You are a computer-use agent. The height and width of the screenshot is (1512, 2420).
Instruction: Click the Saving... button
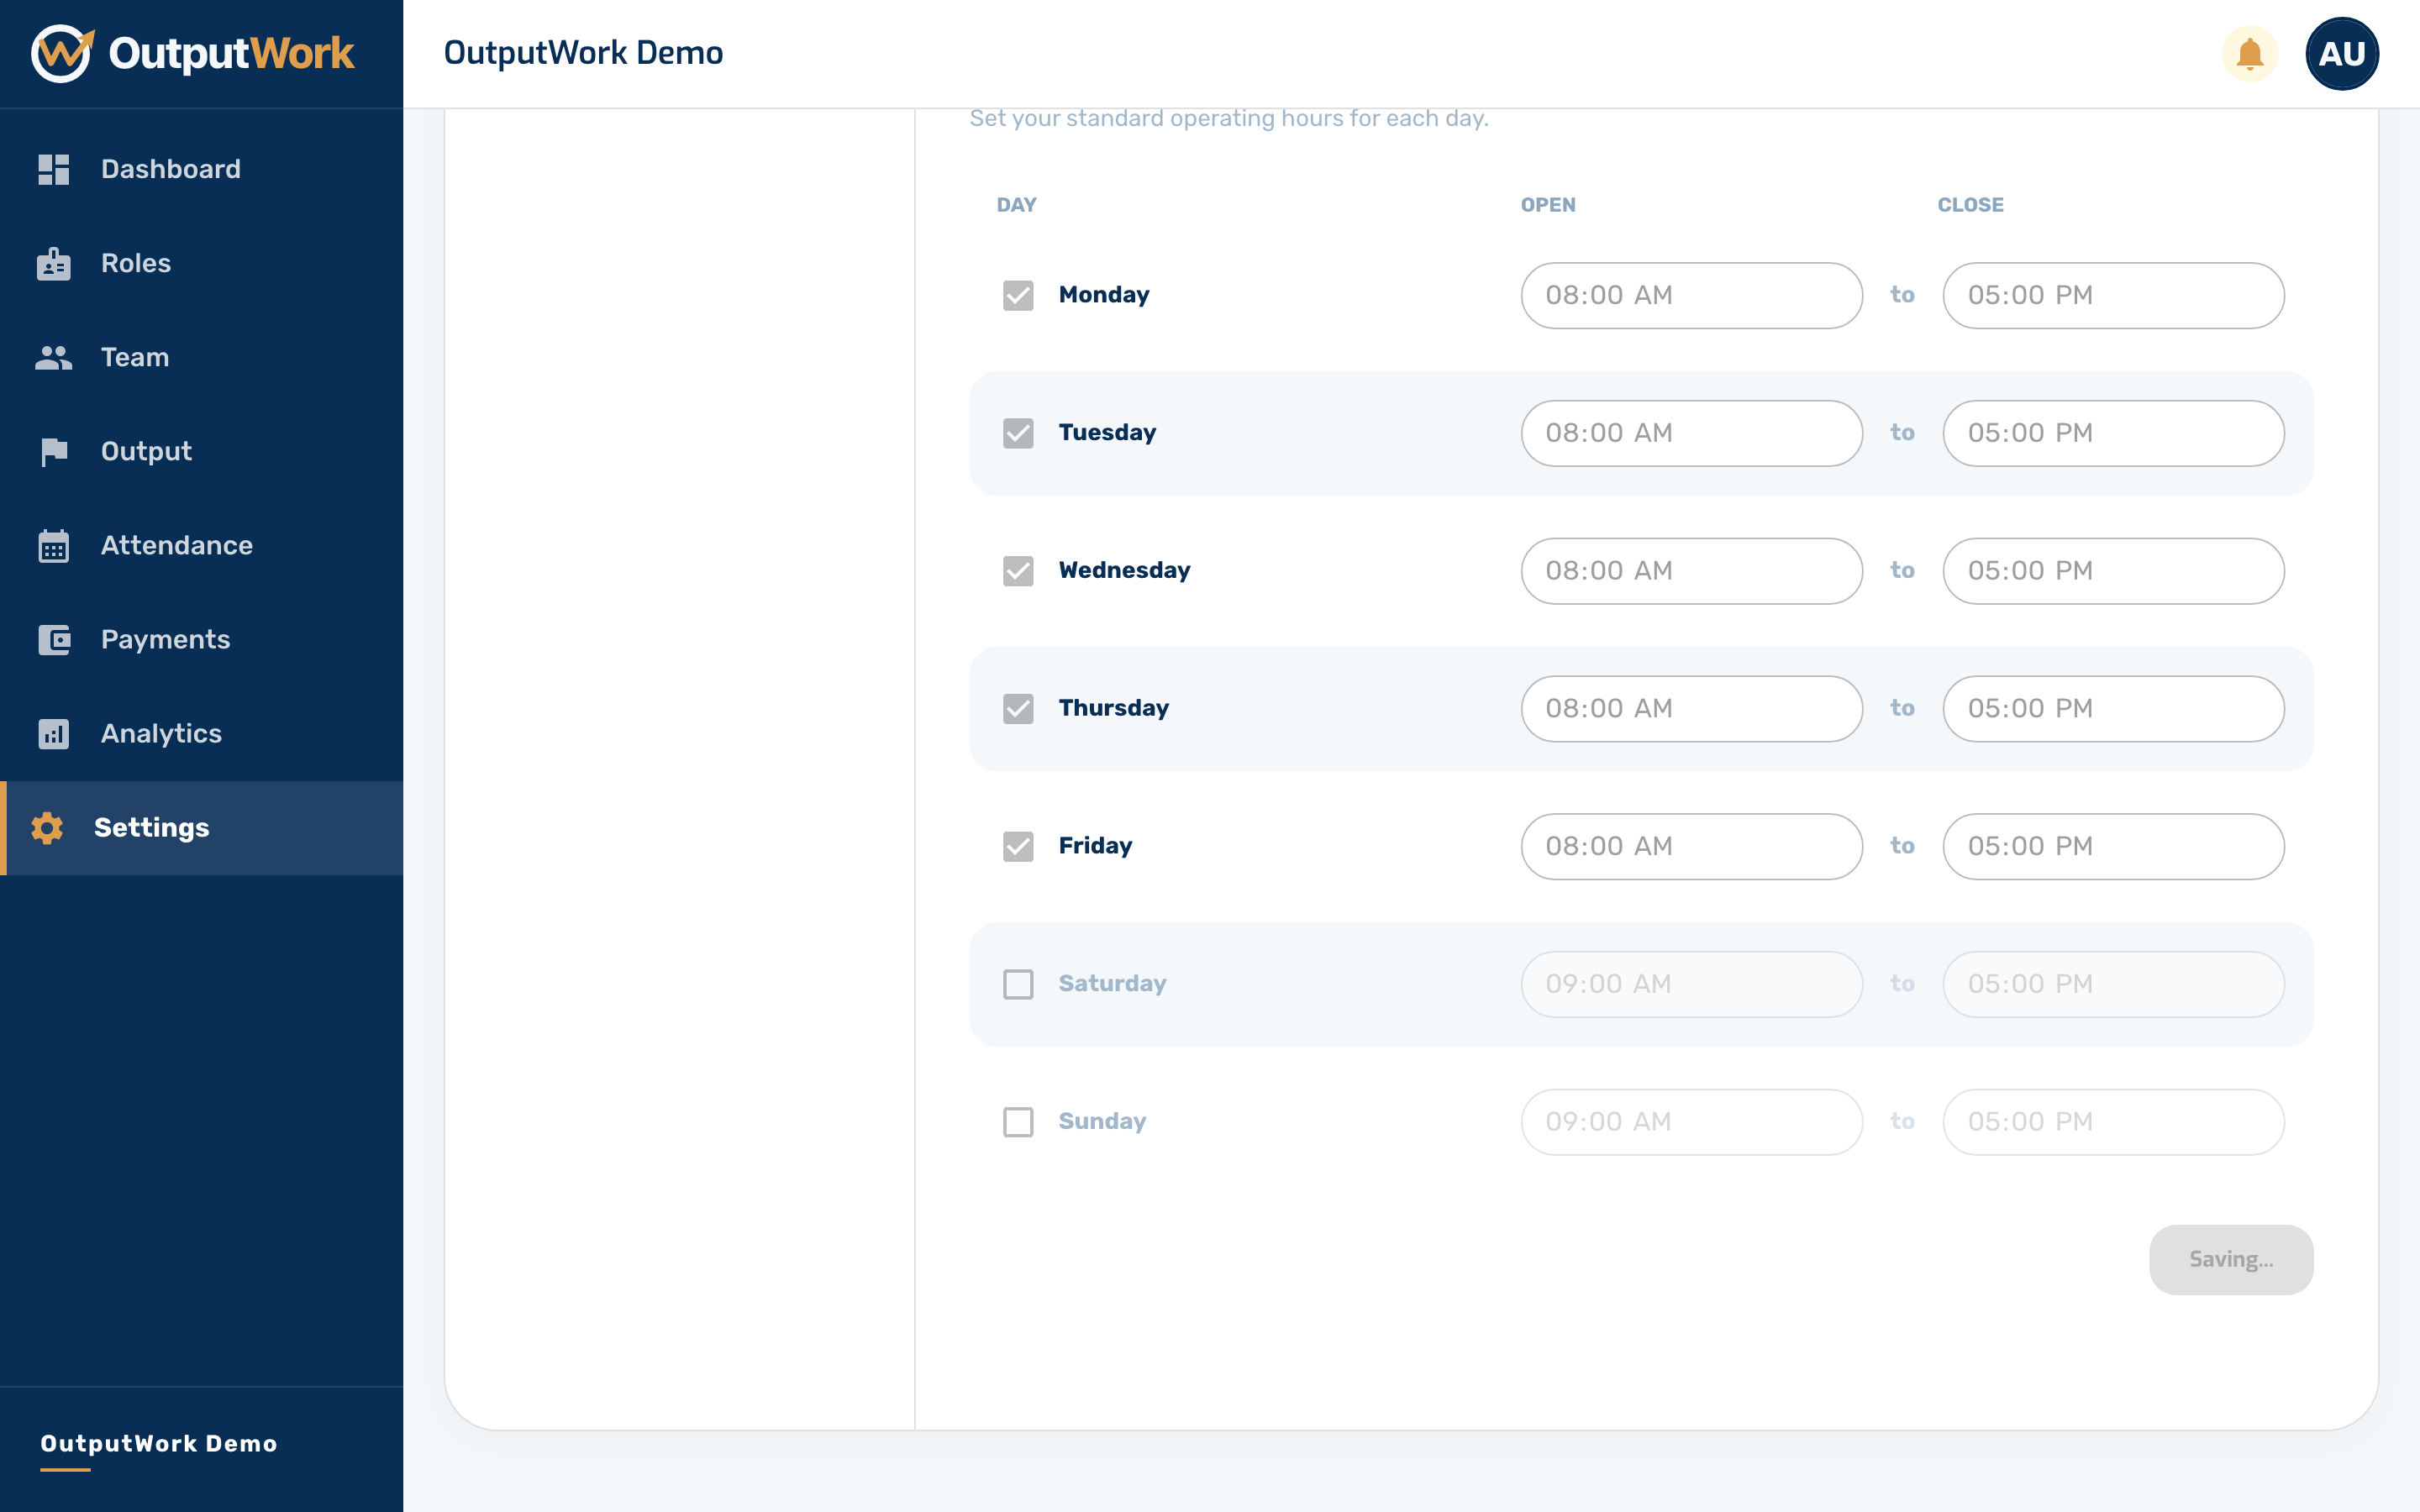[x=2231, y=1259]
